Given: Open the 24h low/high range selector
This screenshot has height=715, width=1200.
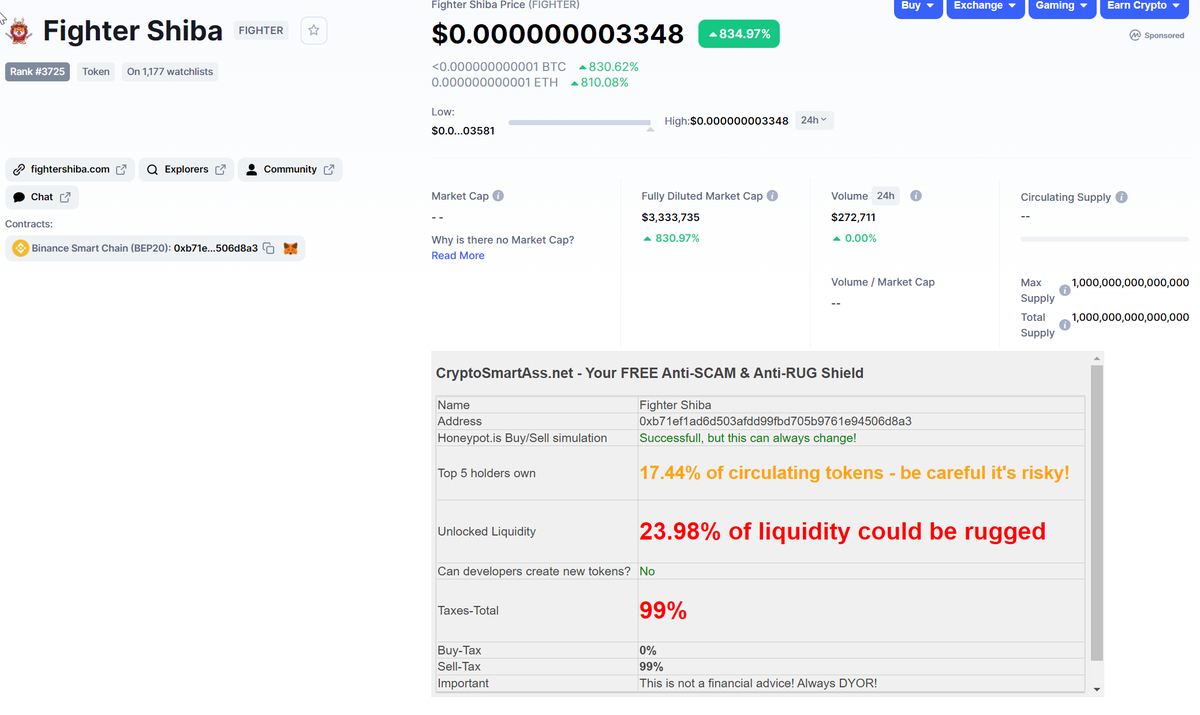Looking at the screenshot, I should tap(814, 120).
